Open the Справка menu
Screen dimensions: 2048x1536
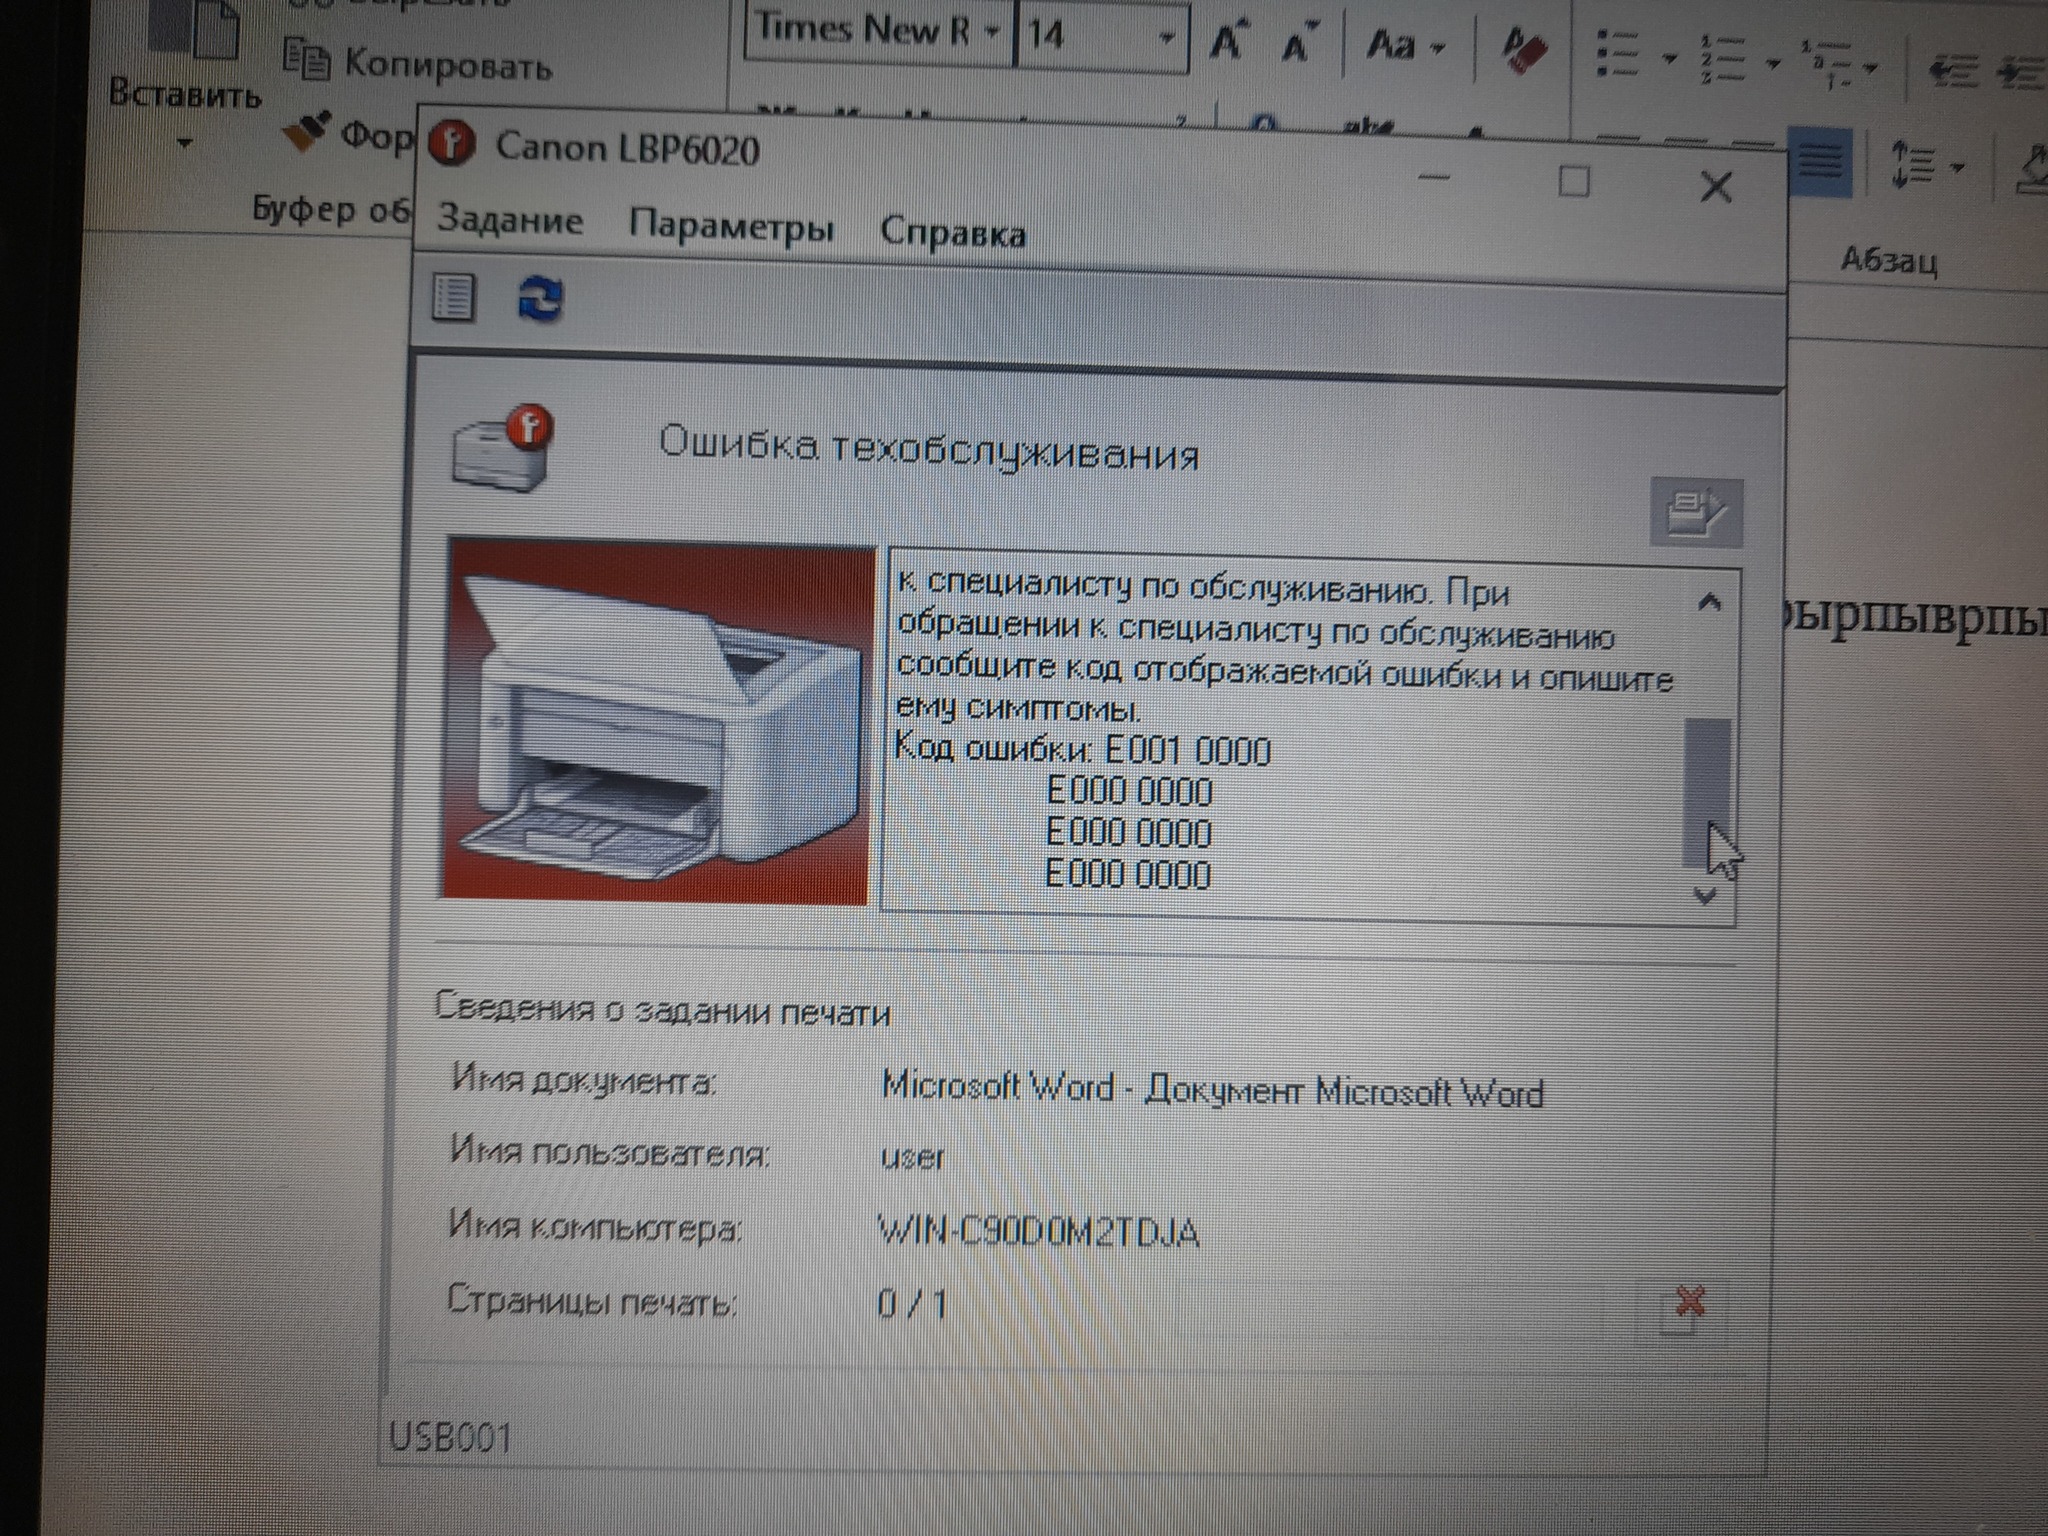pyautogui.click(x=952, y=233)
